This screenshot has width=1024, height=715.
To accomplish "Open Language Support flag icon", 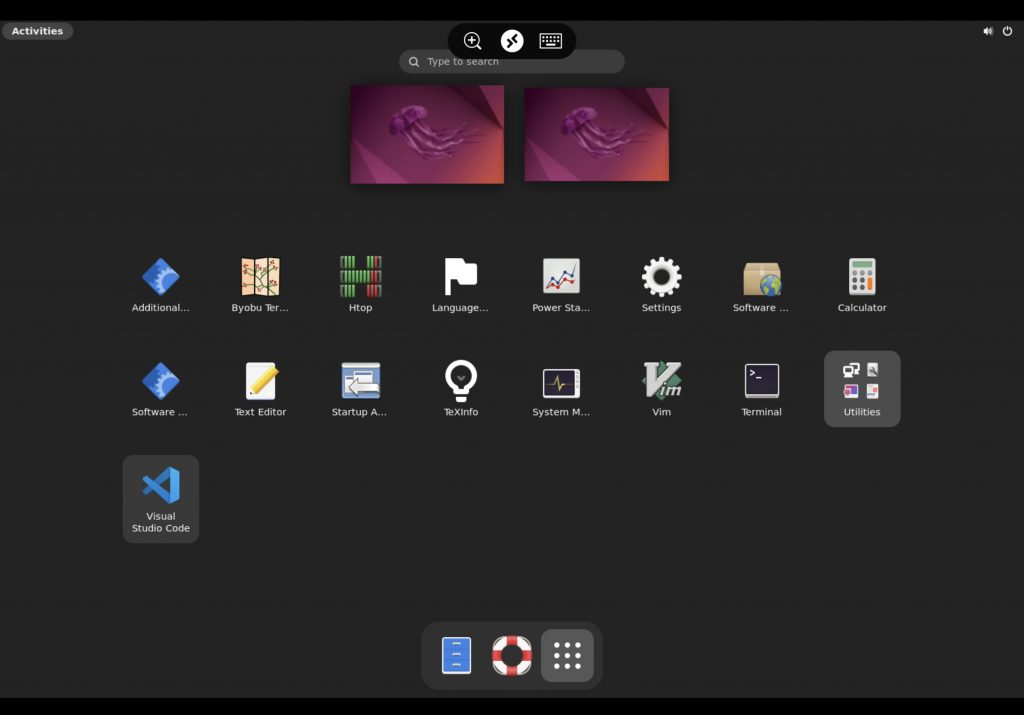I will click(x=460, y=277).
